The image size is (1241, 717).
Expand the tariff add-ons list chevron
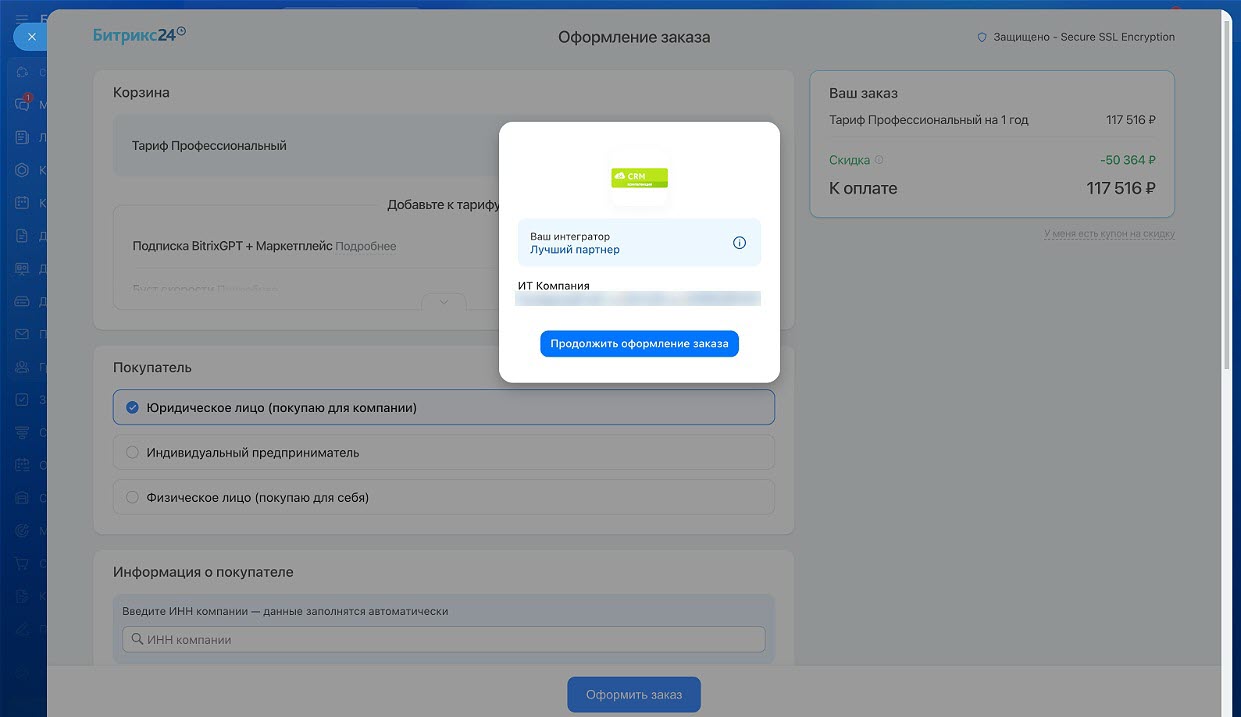(444, 301)
